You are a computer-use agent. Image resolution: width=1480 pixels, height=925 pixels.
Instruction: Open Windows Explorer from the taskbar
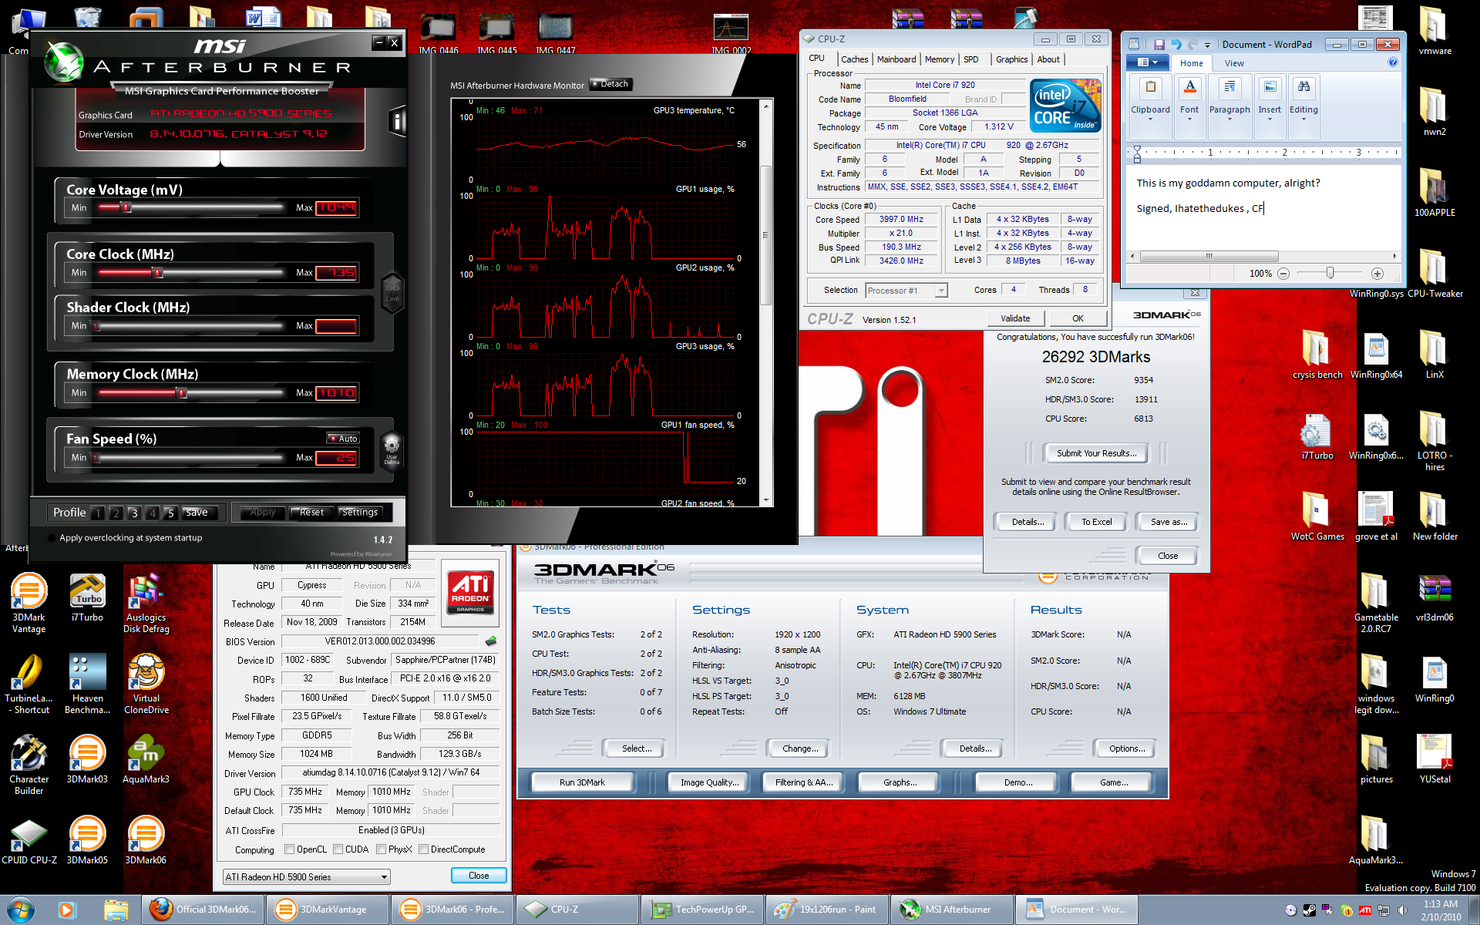(x=116, y=910)
